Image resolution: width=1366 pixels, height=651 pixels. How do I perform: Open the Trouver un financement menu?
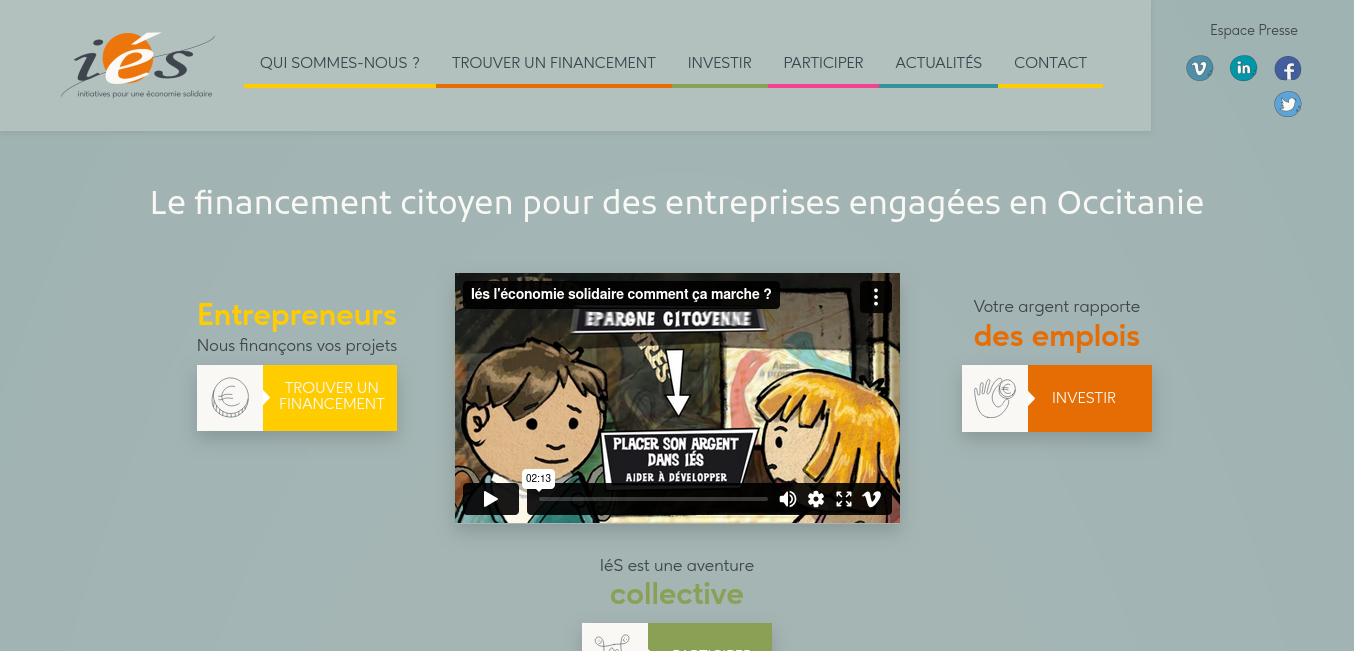tap(554, 63)
